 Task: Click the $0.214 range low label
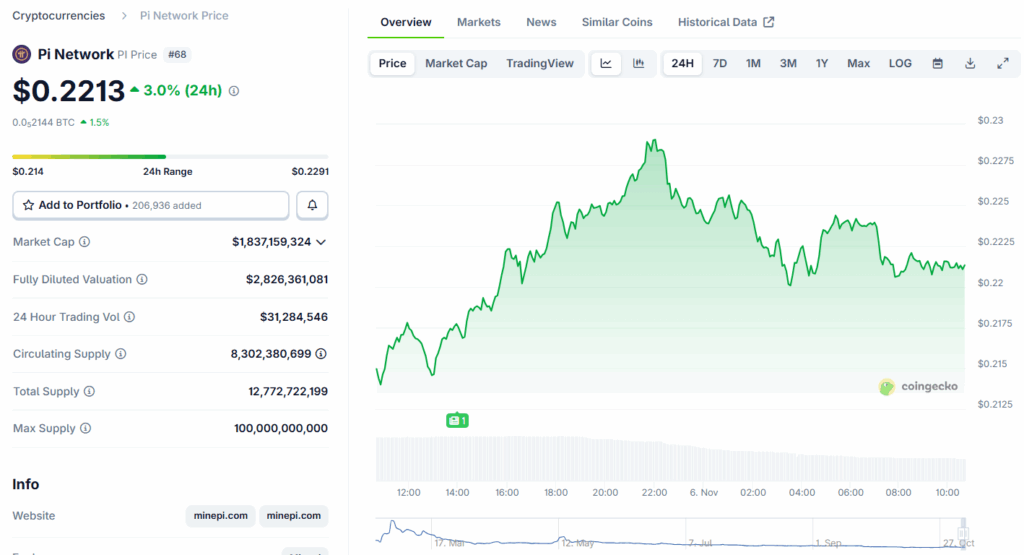(28, 172)
